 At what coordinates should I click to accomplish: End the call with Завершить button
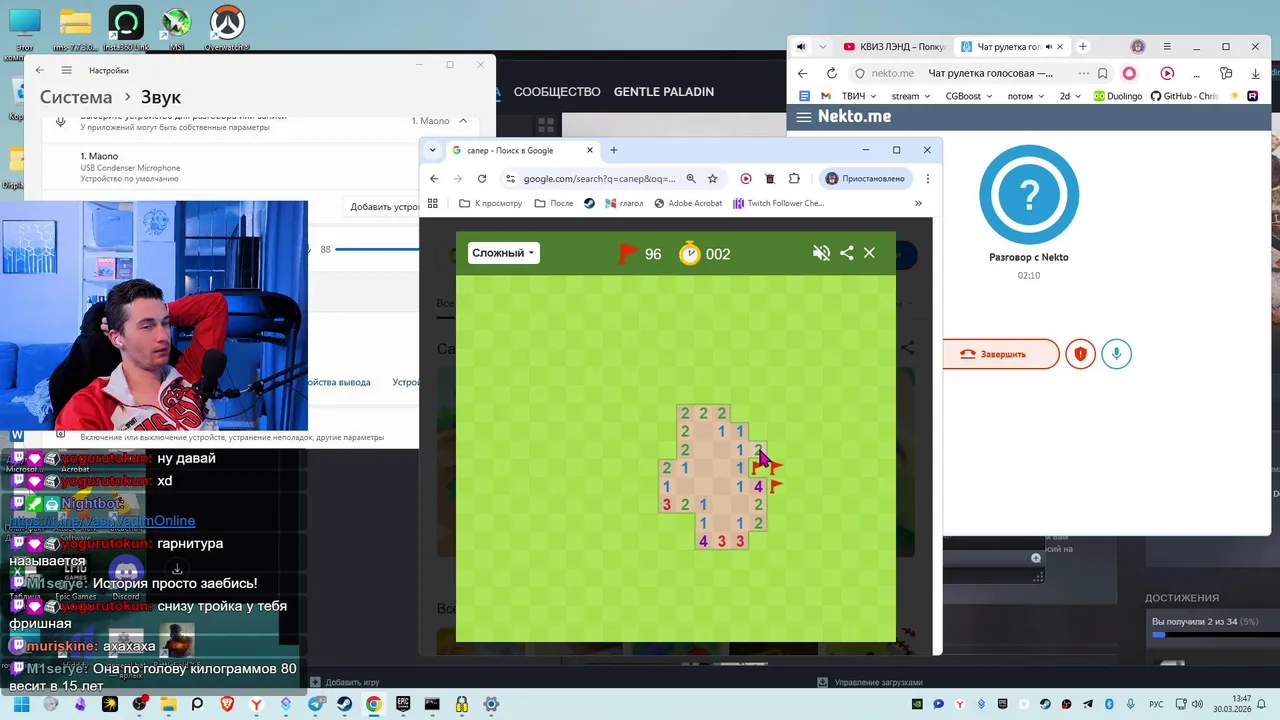tap(1000, 354)
